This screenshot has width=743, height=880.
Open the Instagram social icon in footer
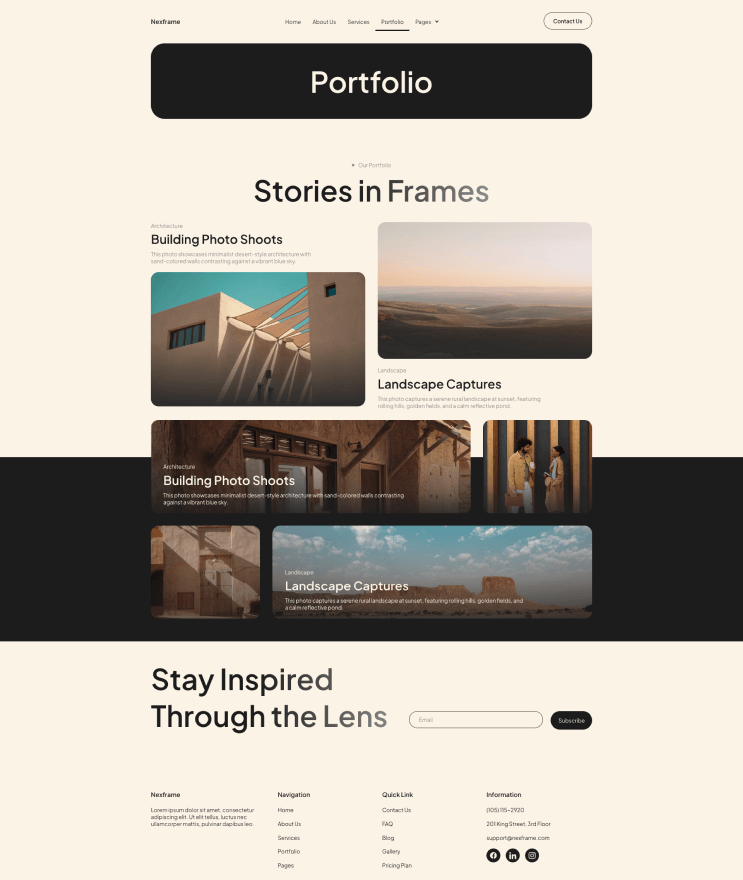pyautogui.click(x=532, y=855)
